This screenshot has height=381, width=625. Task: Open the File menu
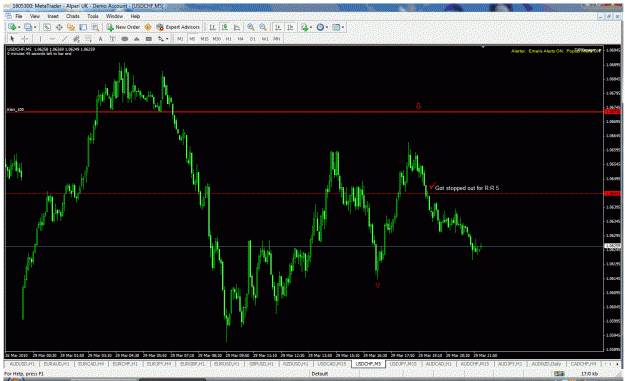tap(19, 16)
